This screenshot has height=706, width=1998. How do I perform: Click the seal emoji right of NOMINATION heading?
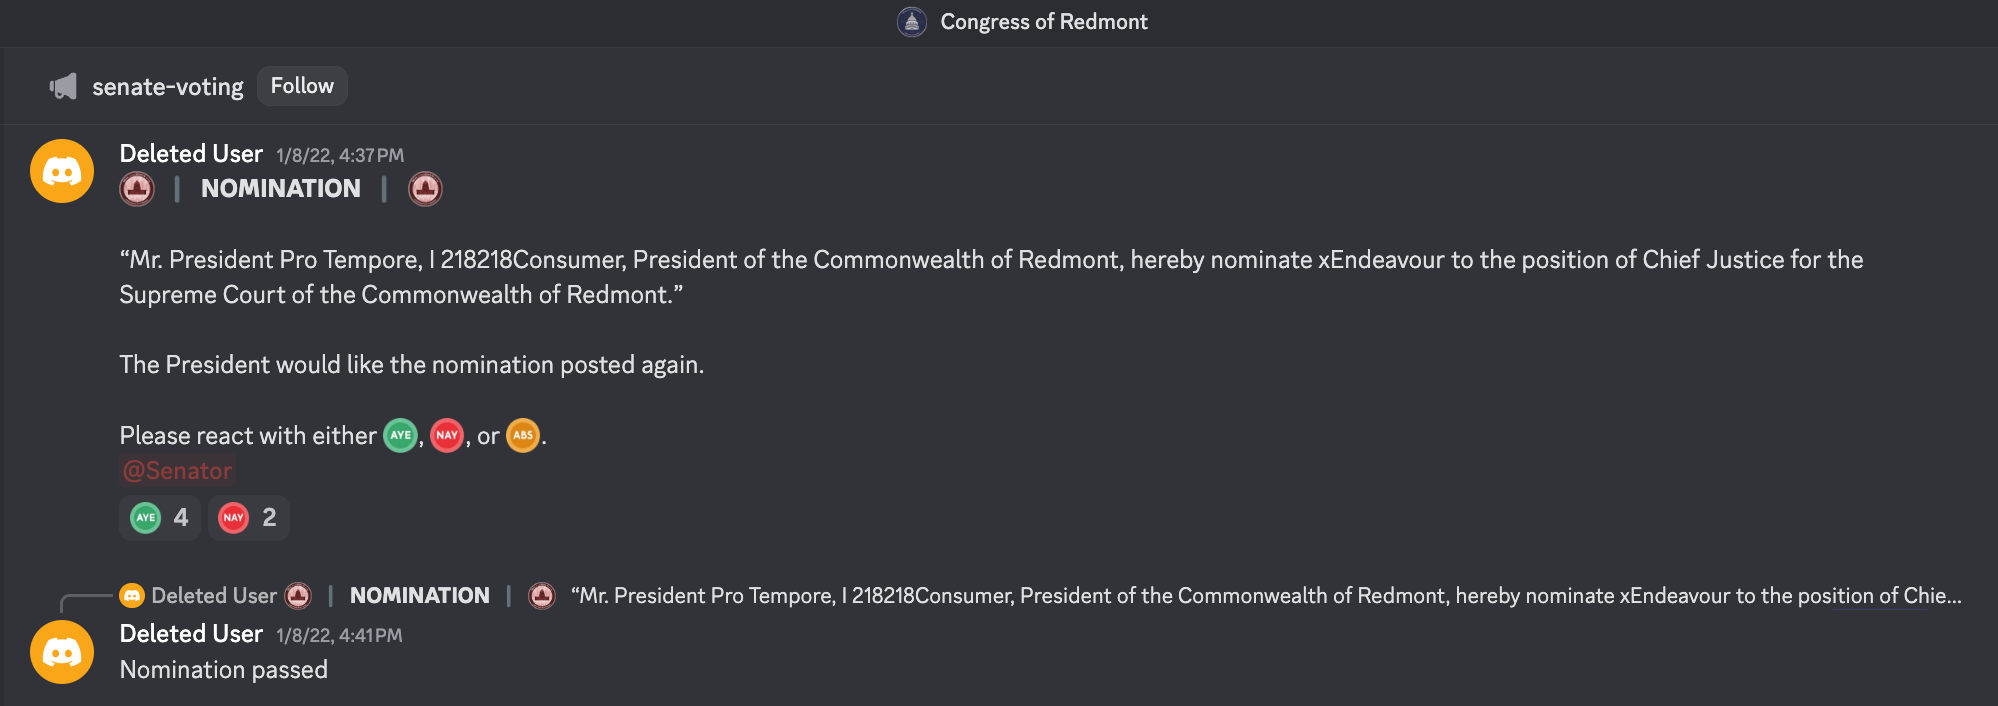425,189
